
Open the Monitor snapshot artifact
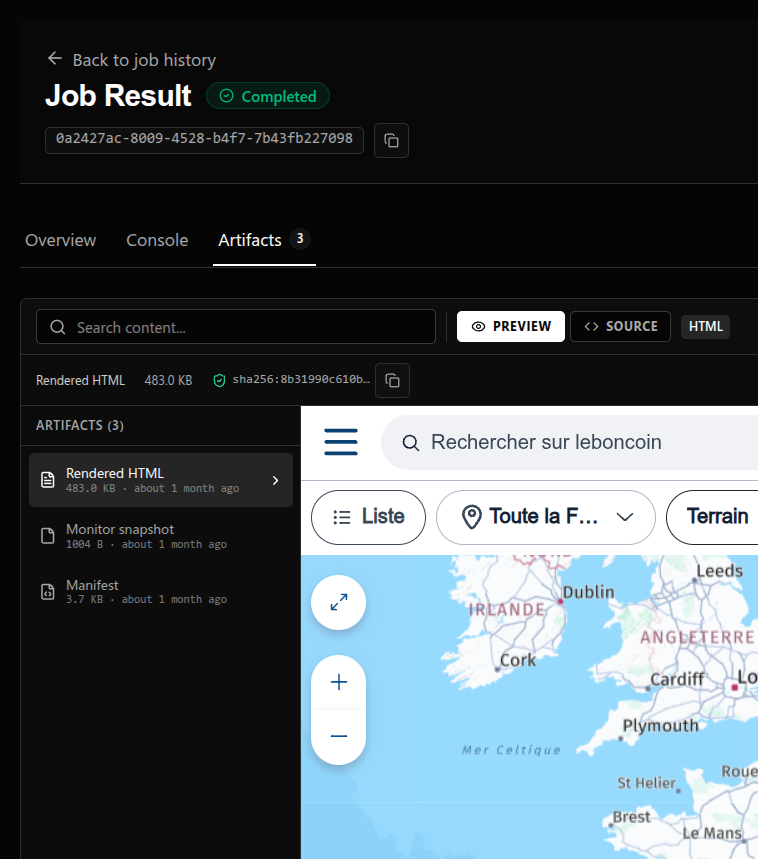[161, 536]
